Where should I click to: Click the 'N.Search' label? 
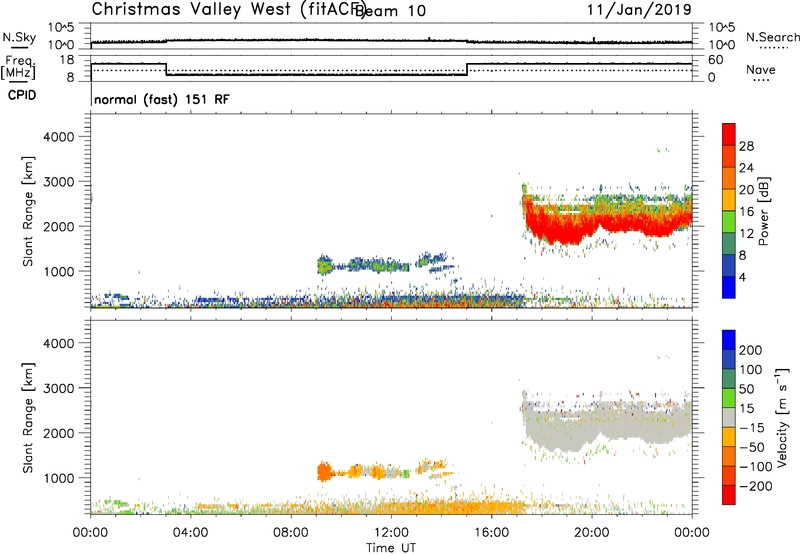pyautogui.click(x=773, y=37)
